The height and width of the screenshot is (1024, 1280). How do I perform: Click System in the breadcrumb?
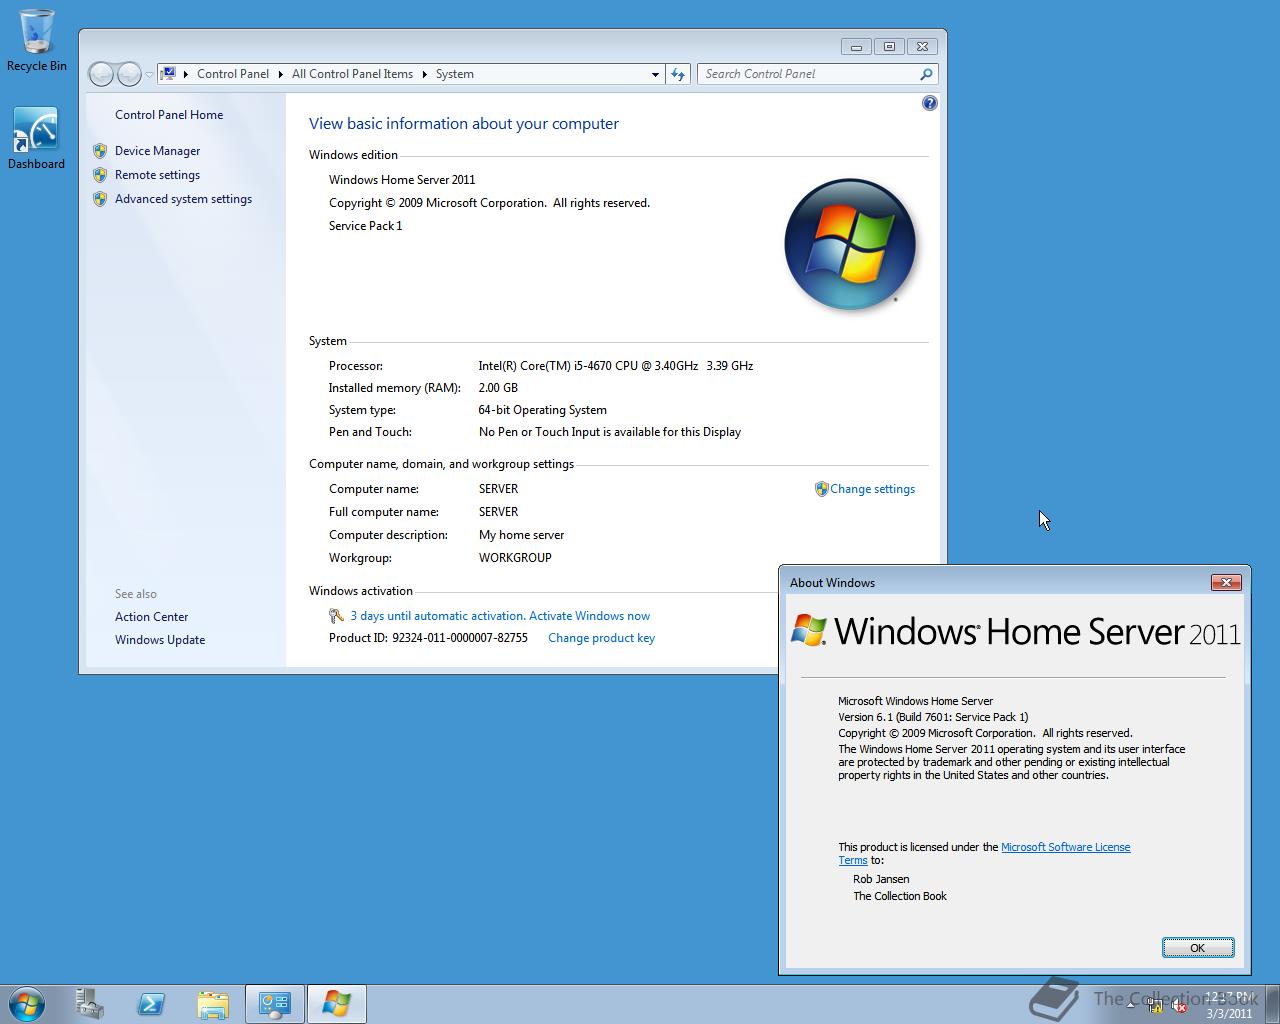pyautogui.click(x=454, y=74)
